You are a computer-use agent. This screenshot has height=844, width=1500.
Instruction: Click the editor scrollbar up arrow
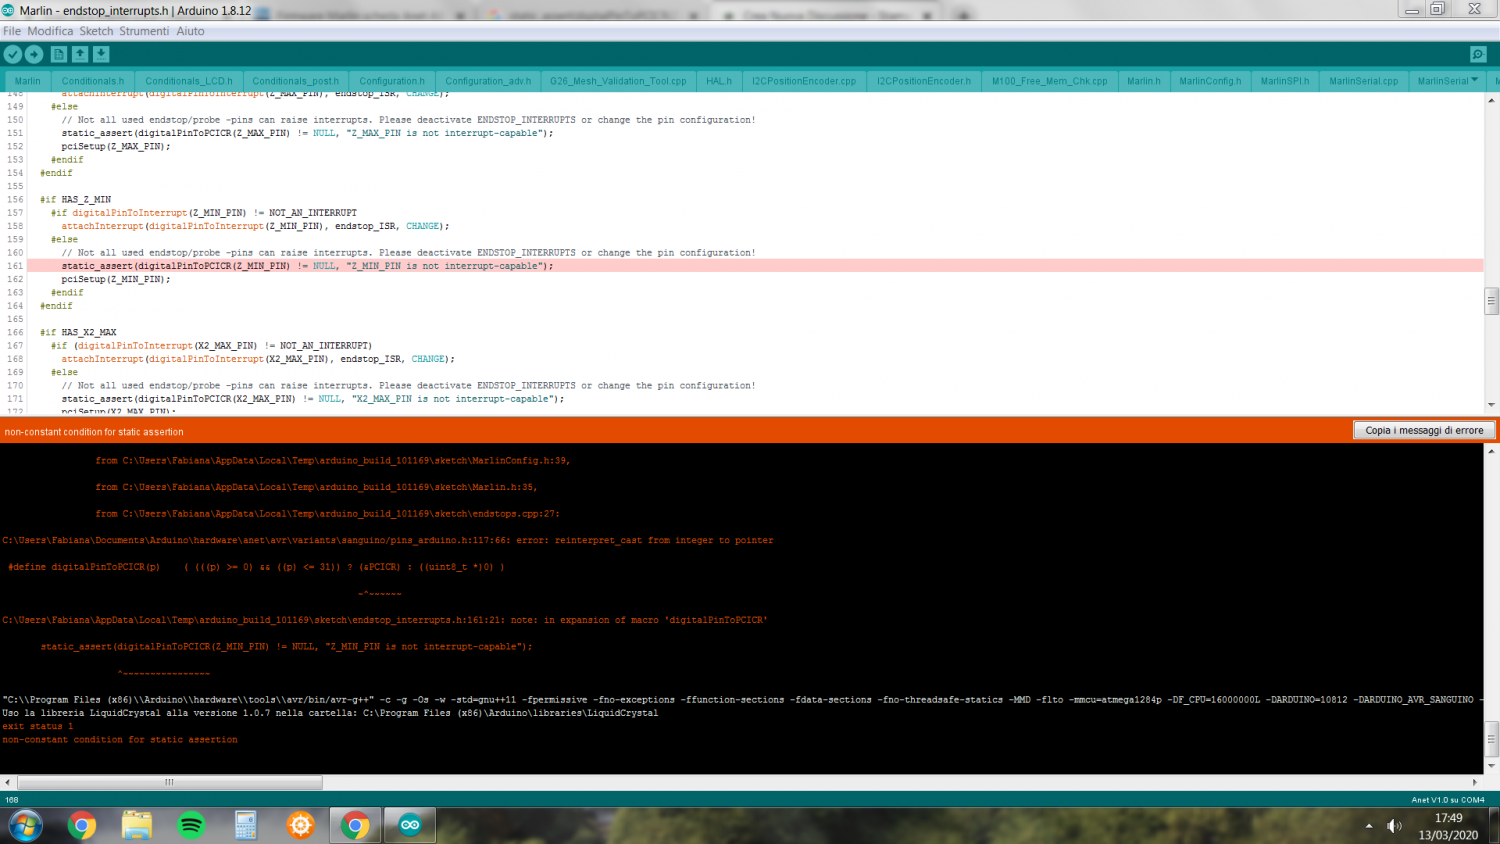tap(1491, 101)
